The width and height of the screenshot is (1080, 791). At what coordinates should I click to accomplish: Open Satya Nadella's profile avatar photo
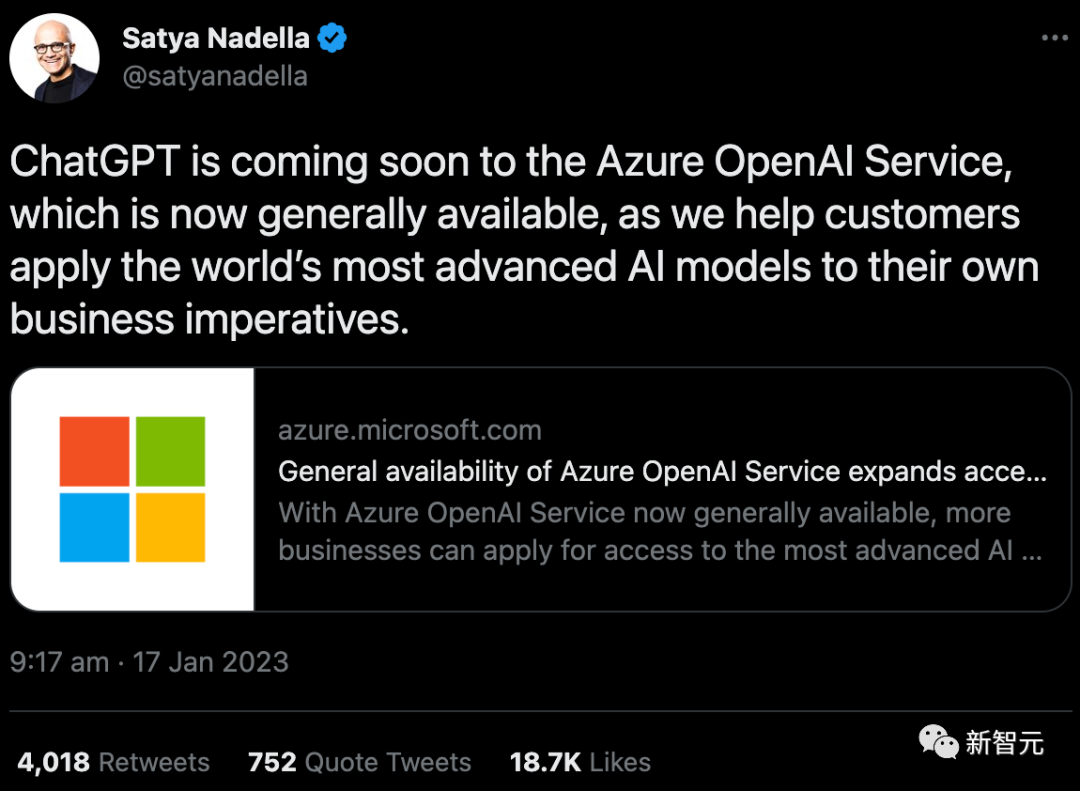[54, 59]
